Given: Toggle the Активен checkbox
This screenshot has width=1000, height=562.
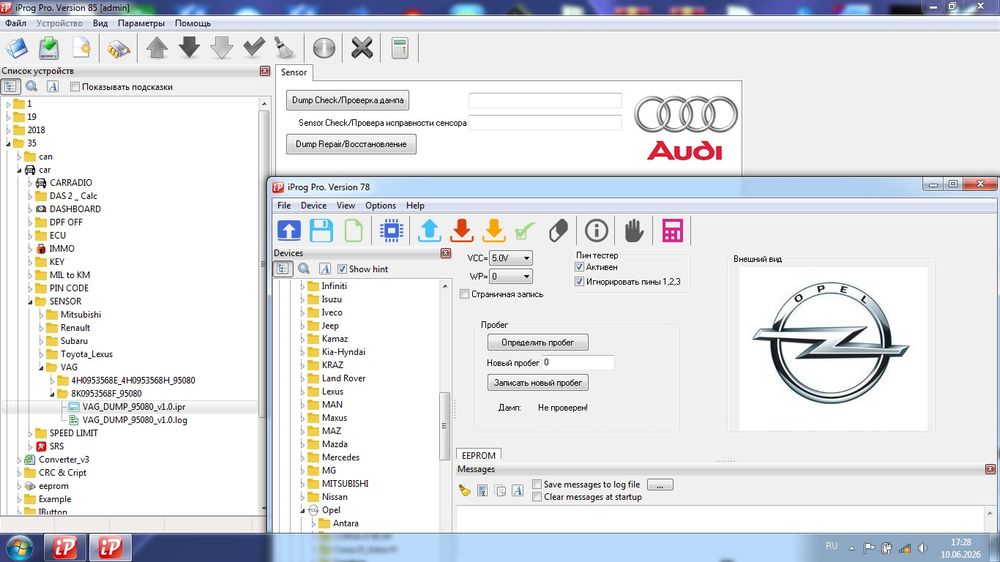Looking at the screenshot, I should click(x=580, y=267).
